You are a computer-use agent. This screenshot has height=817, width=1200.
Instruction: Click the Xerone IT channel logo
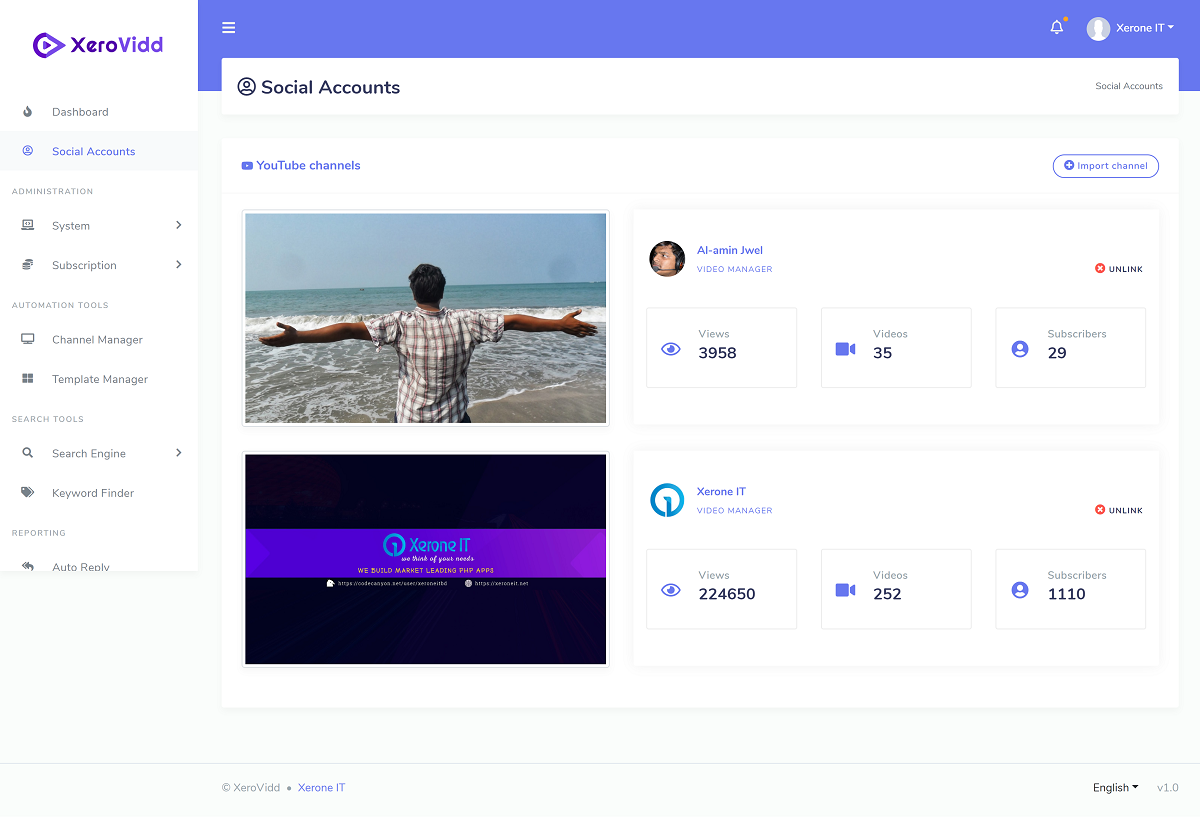[667, 500]
